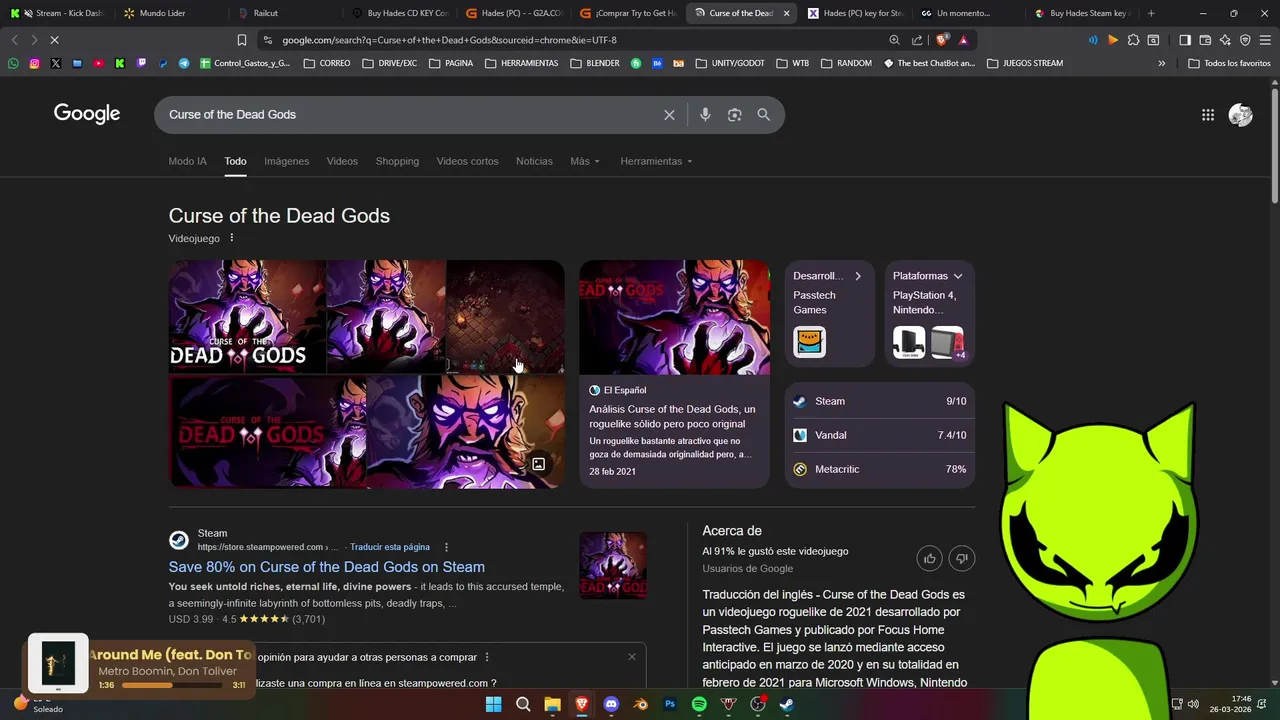Screen dimensions: 1280x720
Task: Open extensions puzzle icon in the toolbar
Action: click(x=1133, y=40)
